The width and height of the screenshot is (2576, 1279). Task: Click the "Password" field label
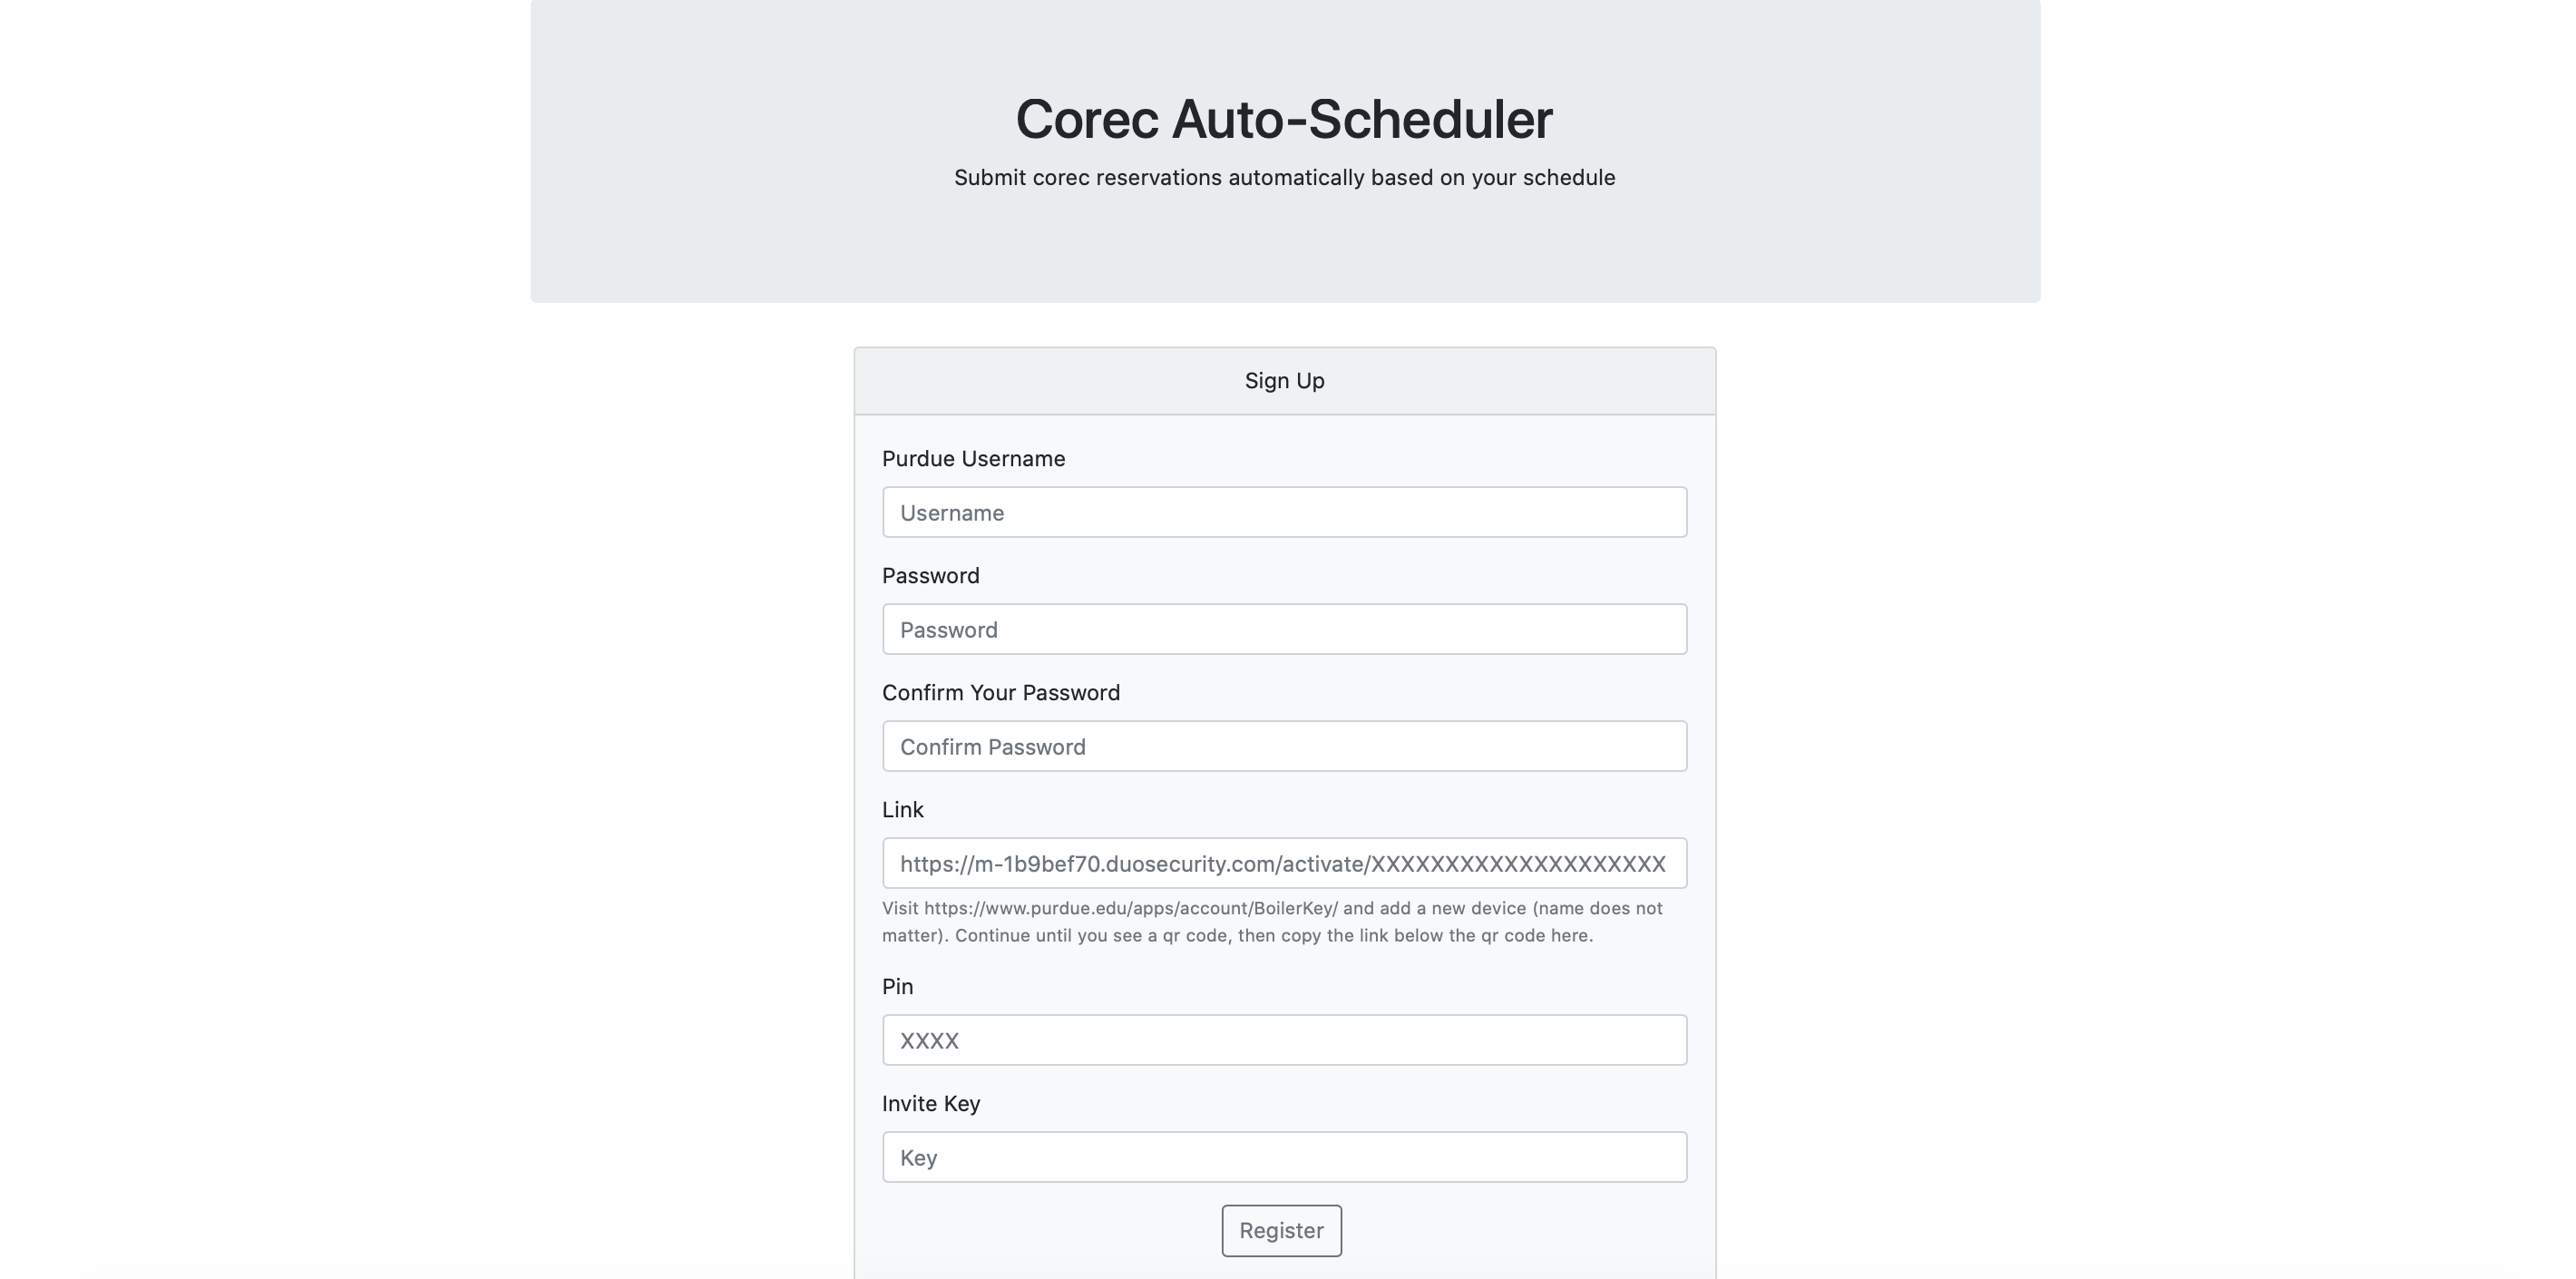coord(930,576)
